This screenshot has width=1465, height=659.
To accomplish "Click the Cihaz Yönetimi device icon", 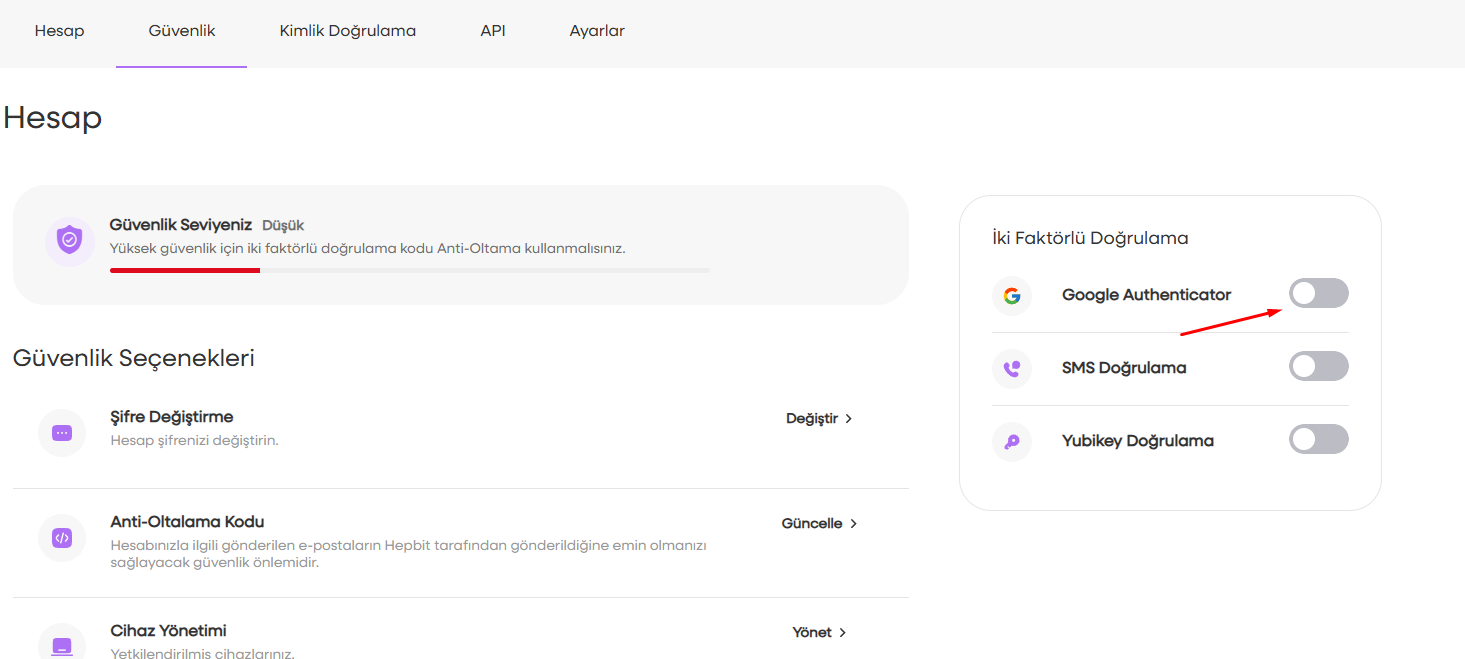I will 62,644.
